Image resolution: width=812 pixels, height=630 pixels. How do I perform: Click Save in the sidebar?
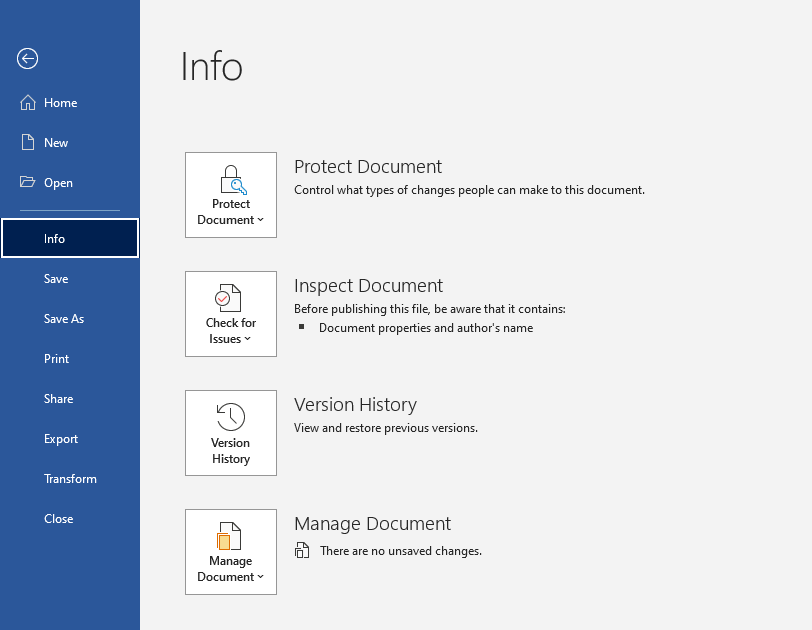pyautogui.click(x=55, y=278)
